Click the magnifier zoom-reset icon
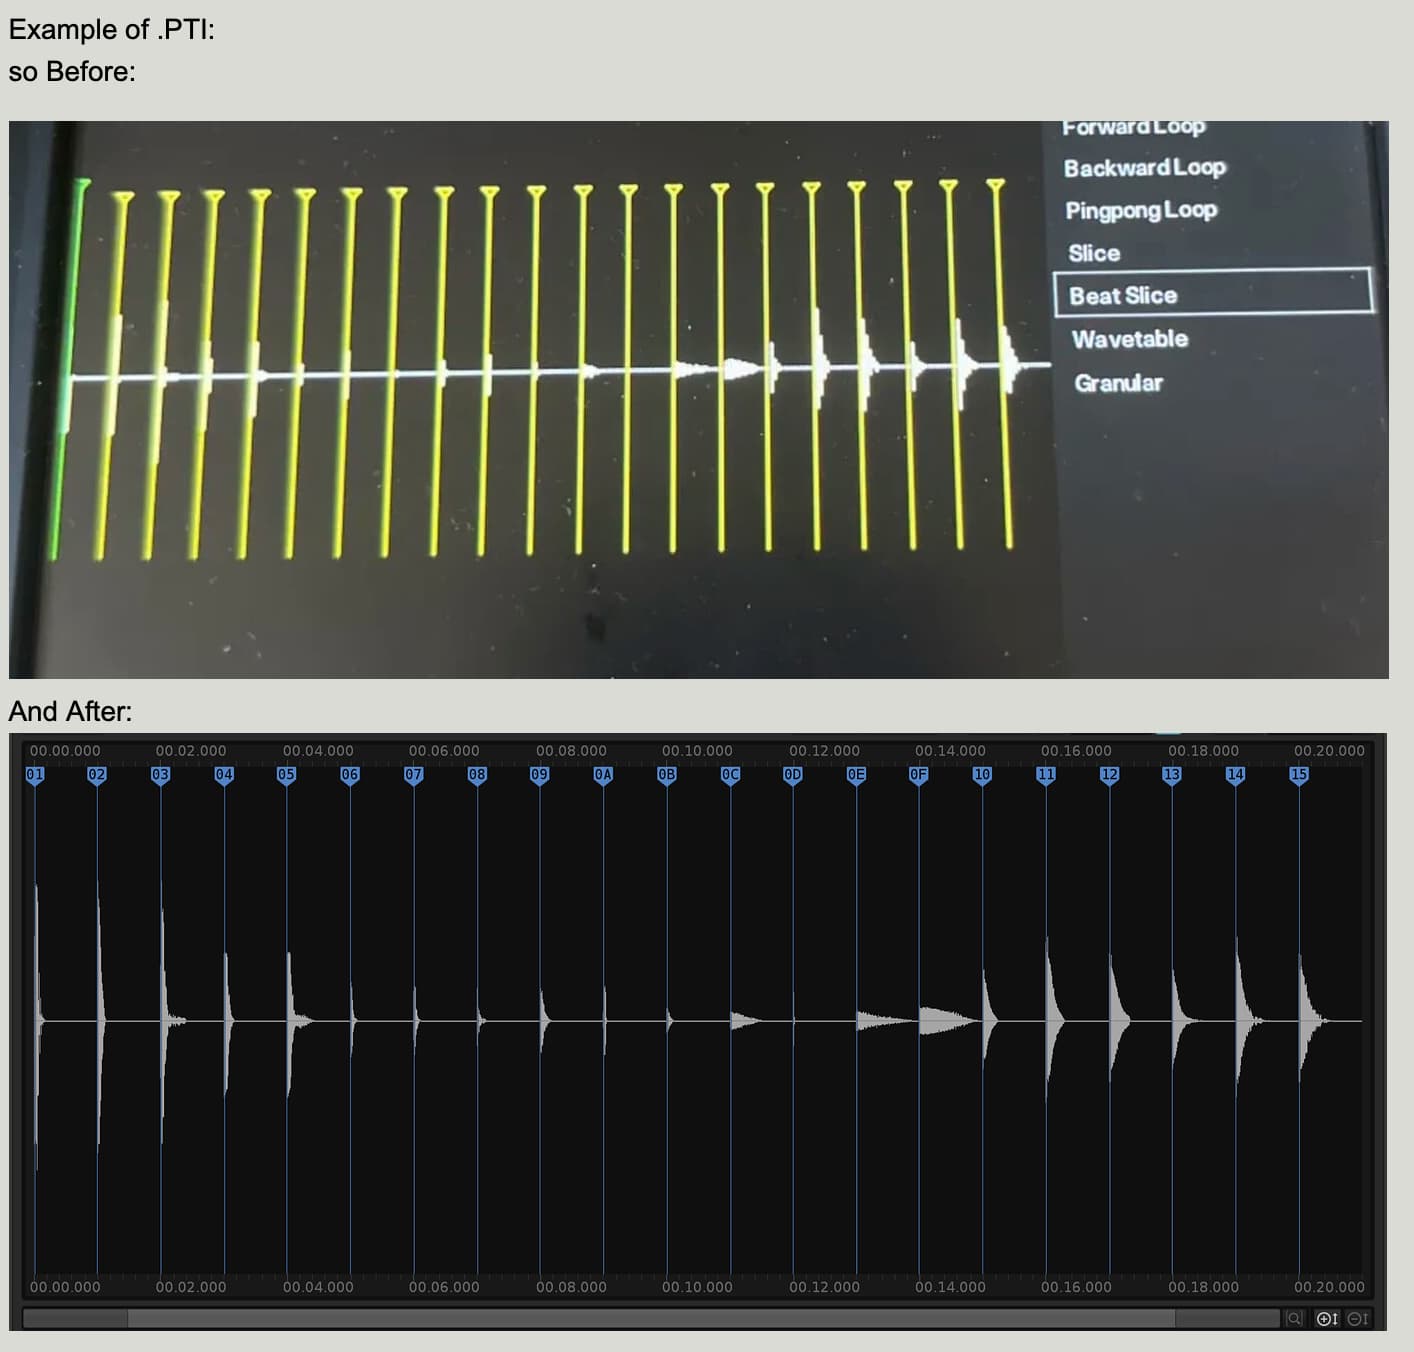This screenshot has width=1414, height=1352. [x=1295, y=1318]
